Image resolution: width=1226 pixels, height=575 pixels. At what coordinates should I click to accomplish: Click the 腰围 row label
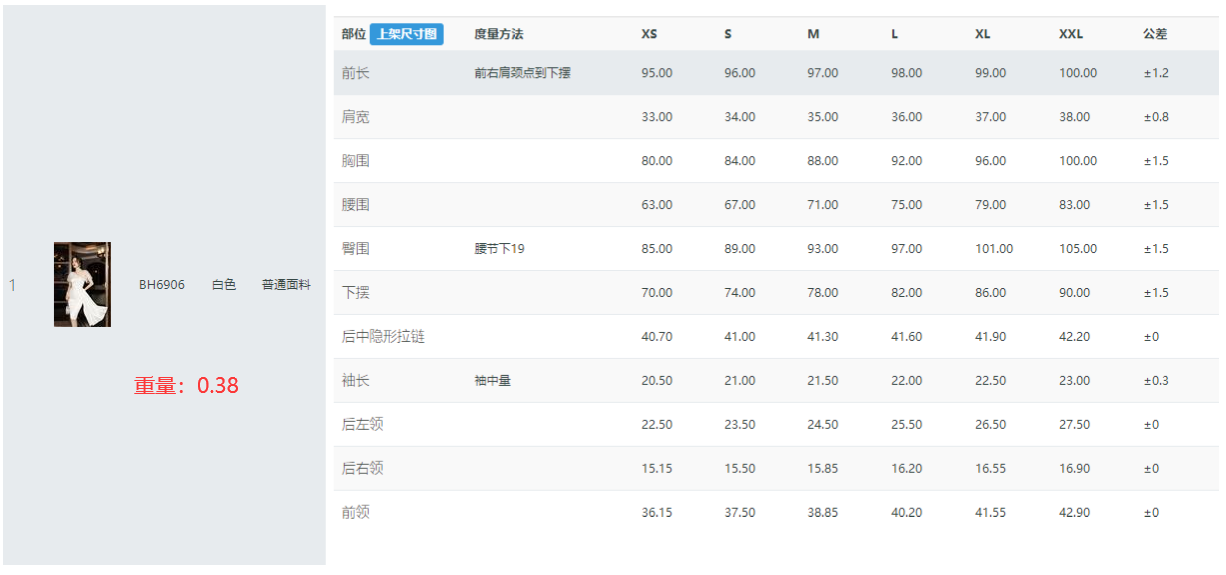pyautogui.click(x=355, y=205)
